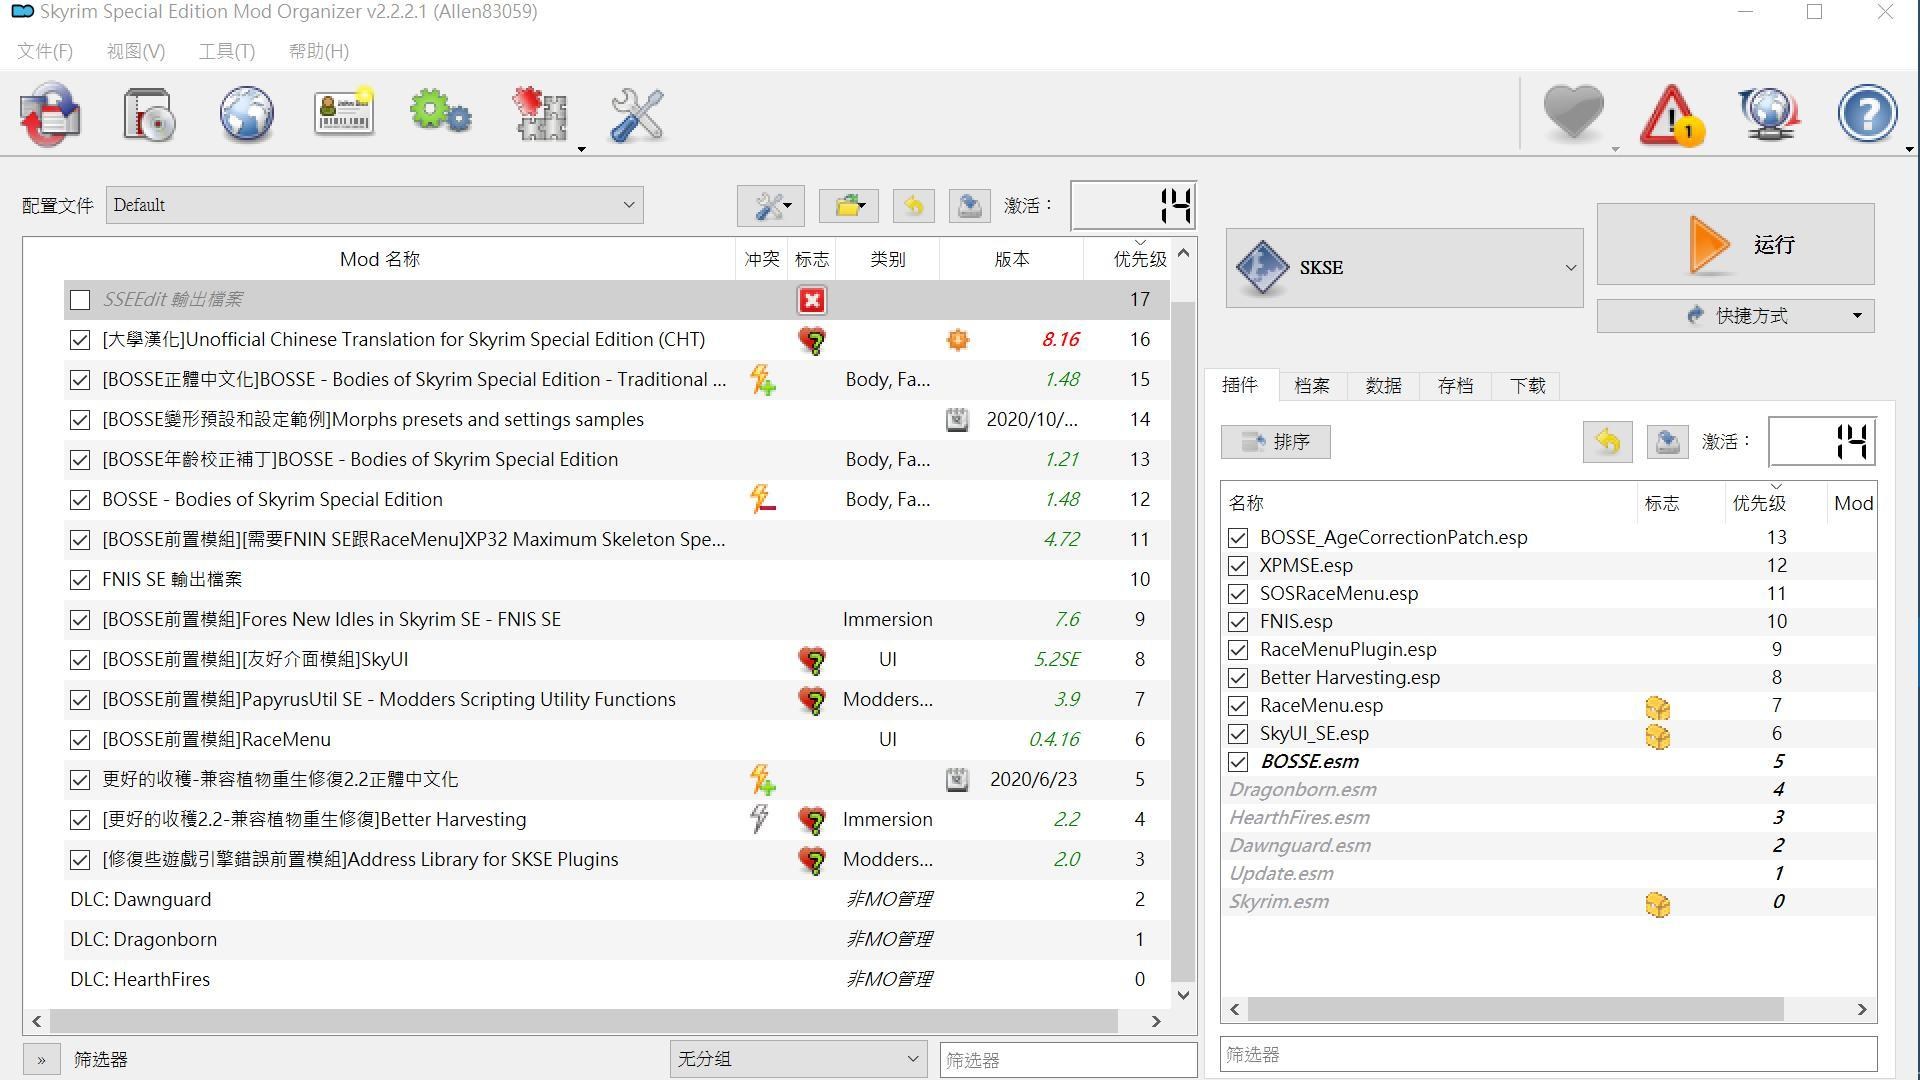
Task: Click restore backup icon in plugins panel
Action: coord(1607,442)
